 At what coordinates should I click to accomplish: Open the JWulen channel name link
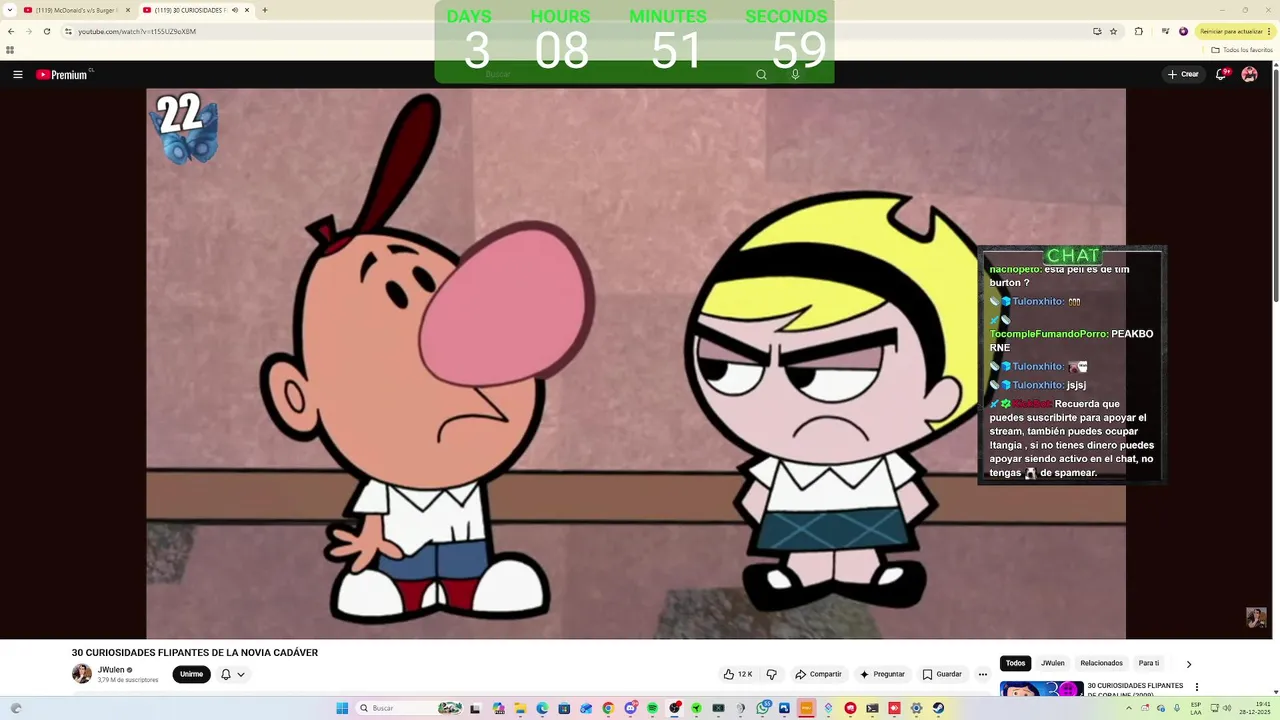[x=111, y=670]
